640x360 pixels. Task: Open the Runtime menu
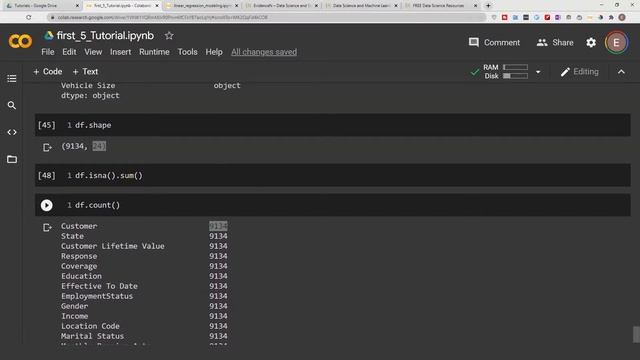[154, 52]
